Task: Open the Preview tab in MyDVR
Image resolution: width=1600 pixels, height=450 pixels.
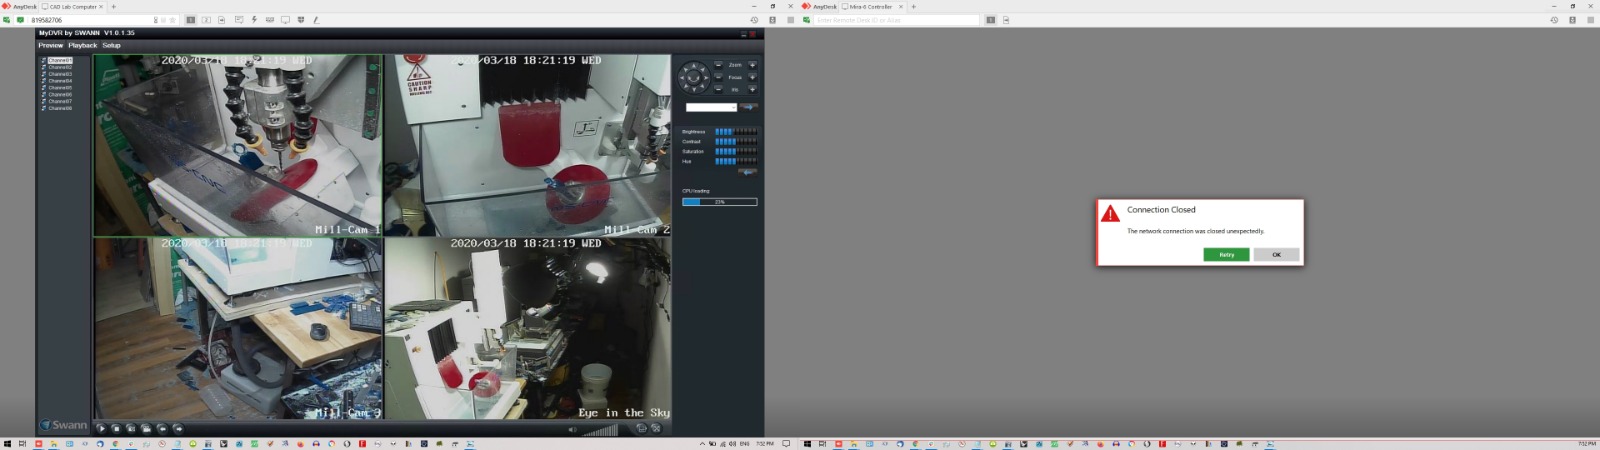Action: pyautogui.click(x=50, y=45)
